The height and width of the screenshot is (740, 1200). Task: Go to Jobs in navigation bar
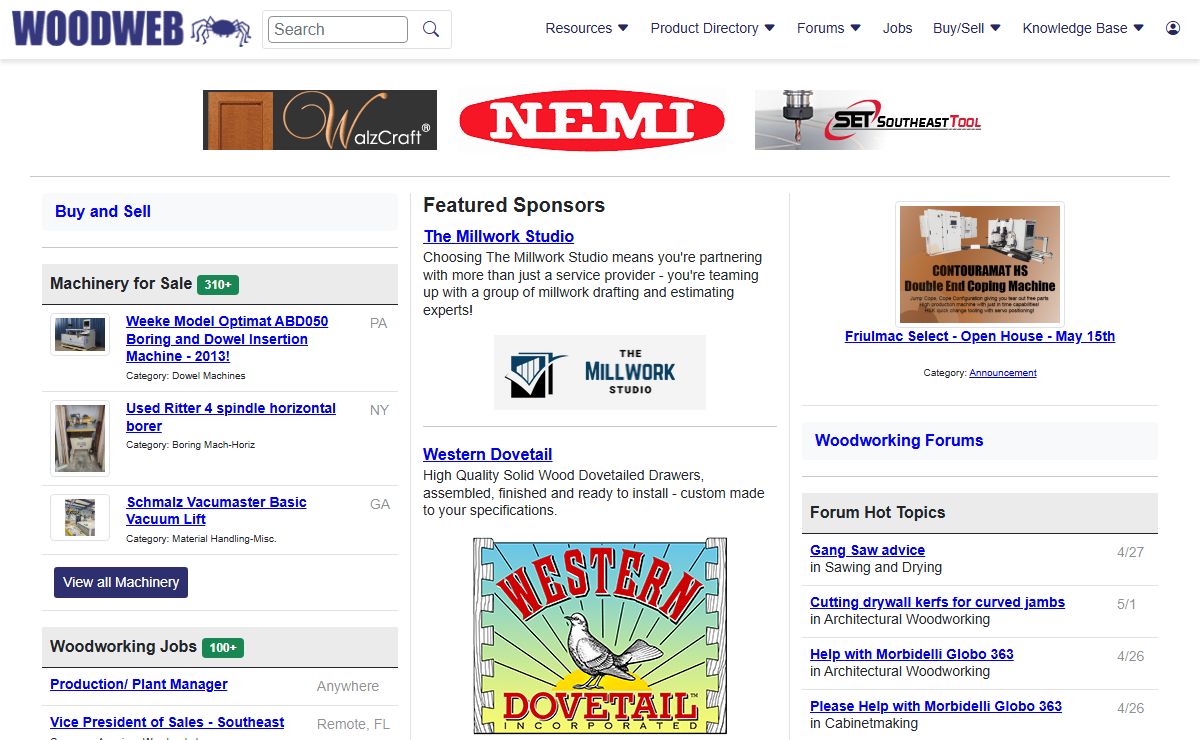pos(897,28)
